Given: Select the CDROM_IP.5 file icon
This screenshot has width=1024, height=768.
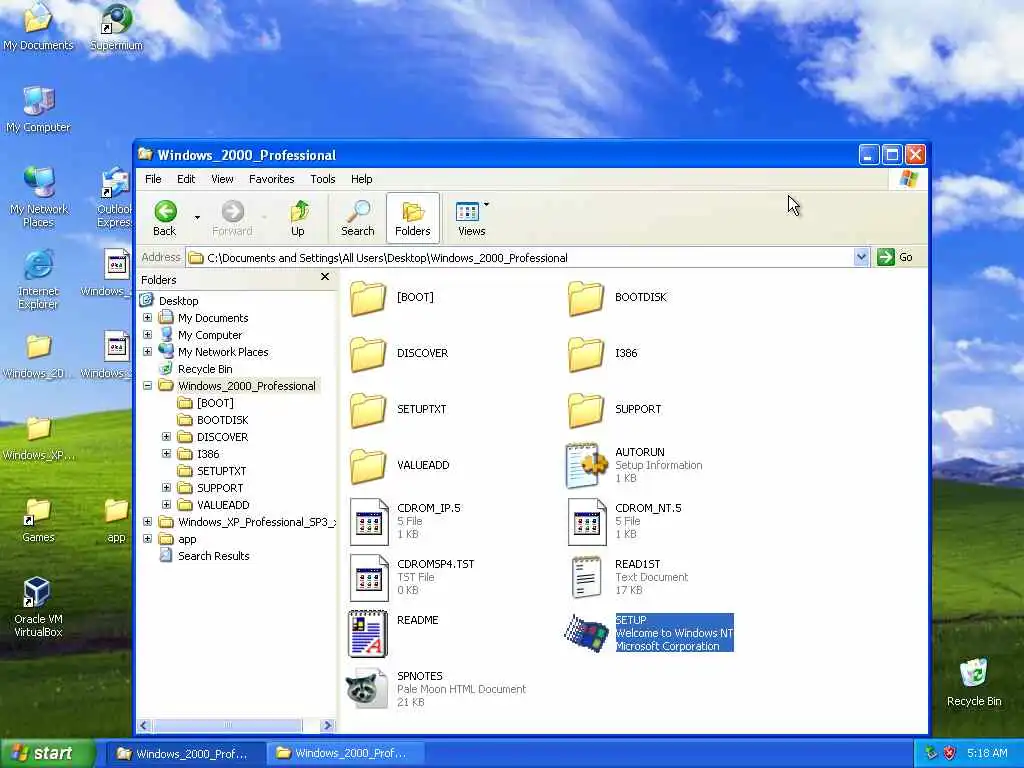Looking at the screenshot, I should pos(369,522).
